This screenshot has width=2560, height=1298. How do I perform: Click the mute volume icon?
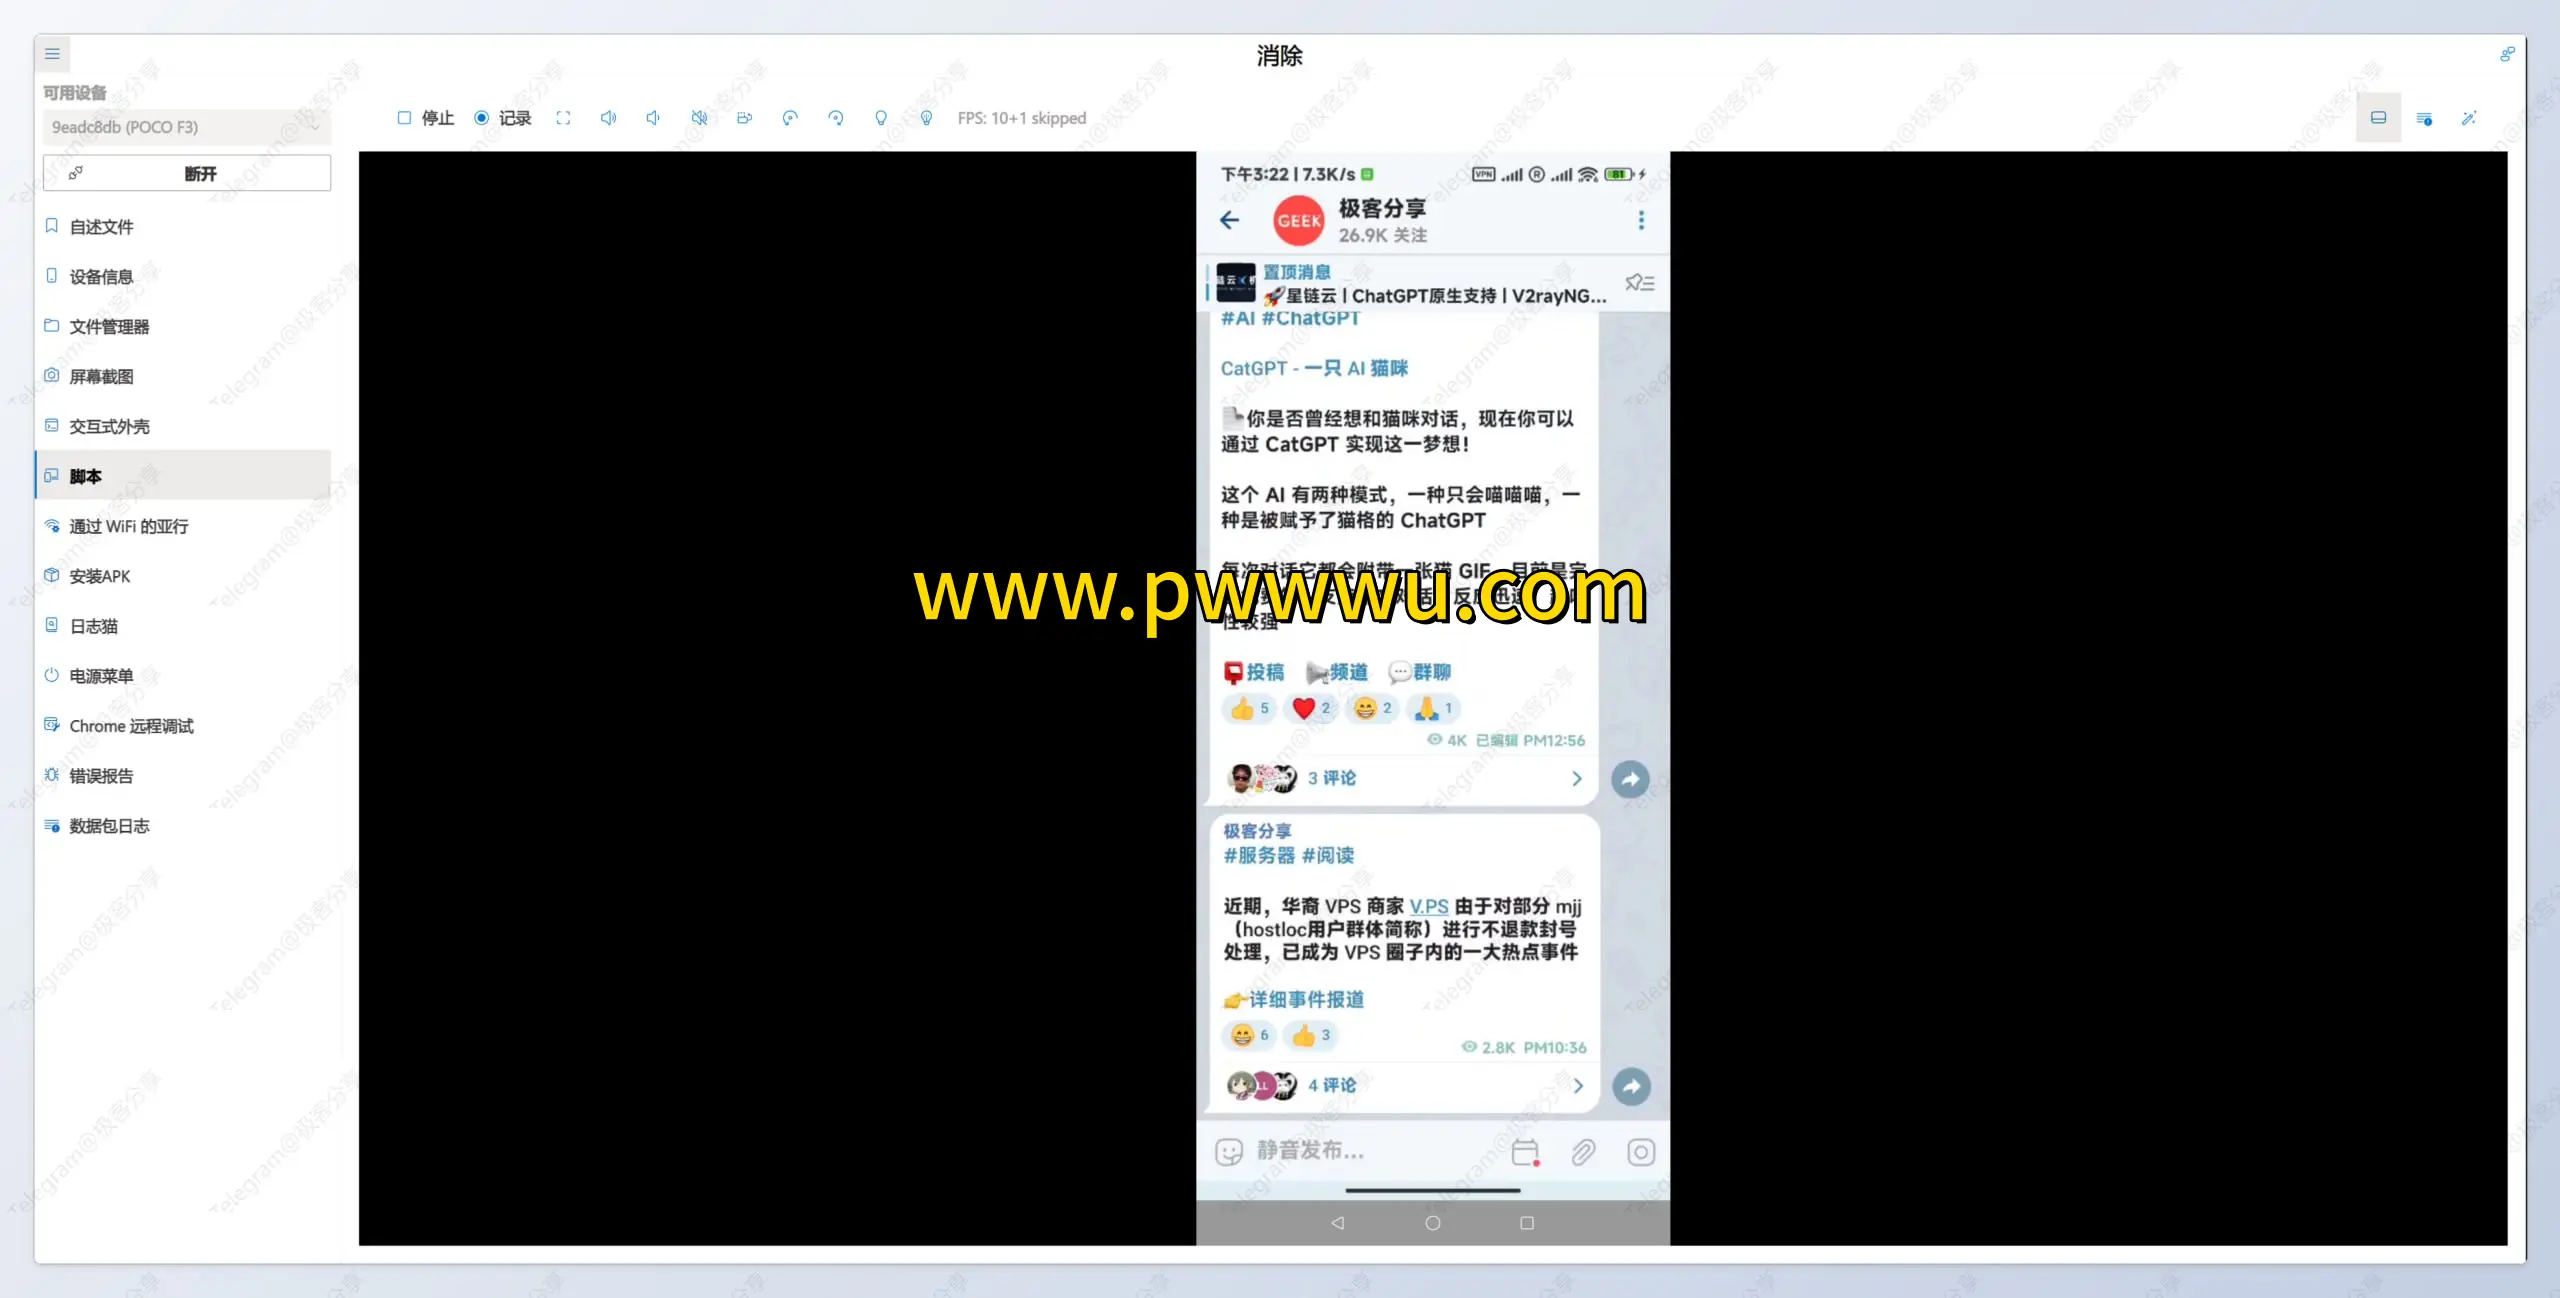click(x=699, y=118)
